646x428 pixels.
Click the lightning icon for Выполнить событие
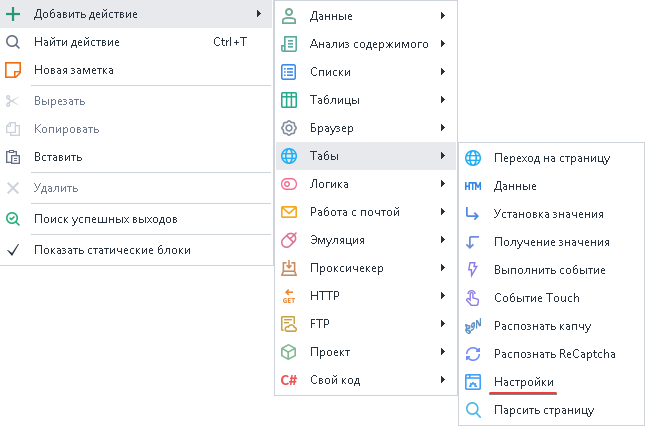(473, 270)
